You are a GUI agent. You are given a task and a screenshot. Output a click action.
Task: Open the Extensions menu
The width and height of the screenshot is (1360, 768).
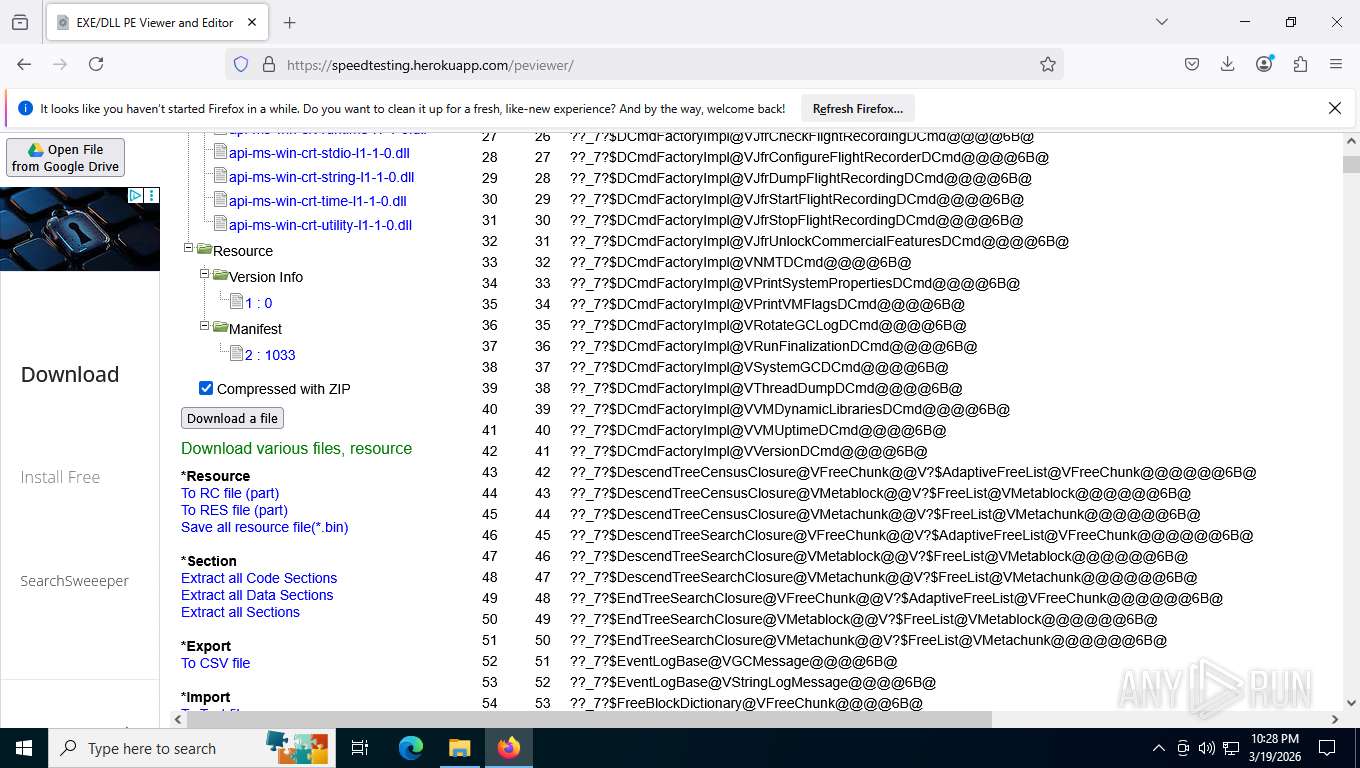click(1300, 64)
